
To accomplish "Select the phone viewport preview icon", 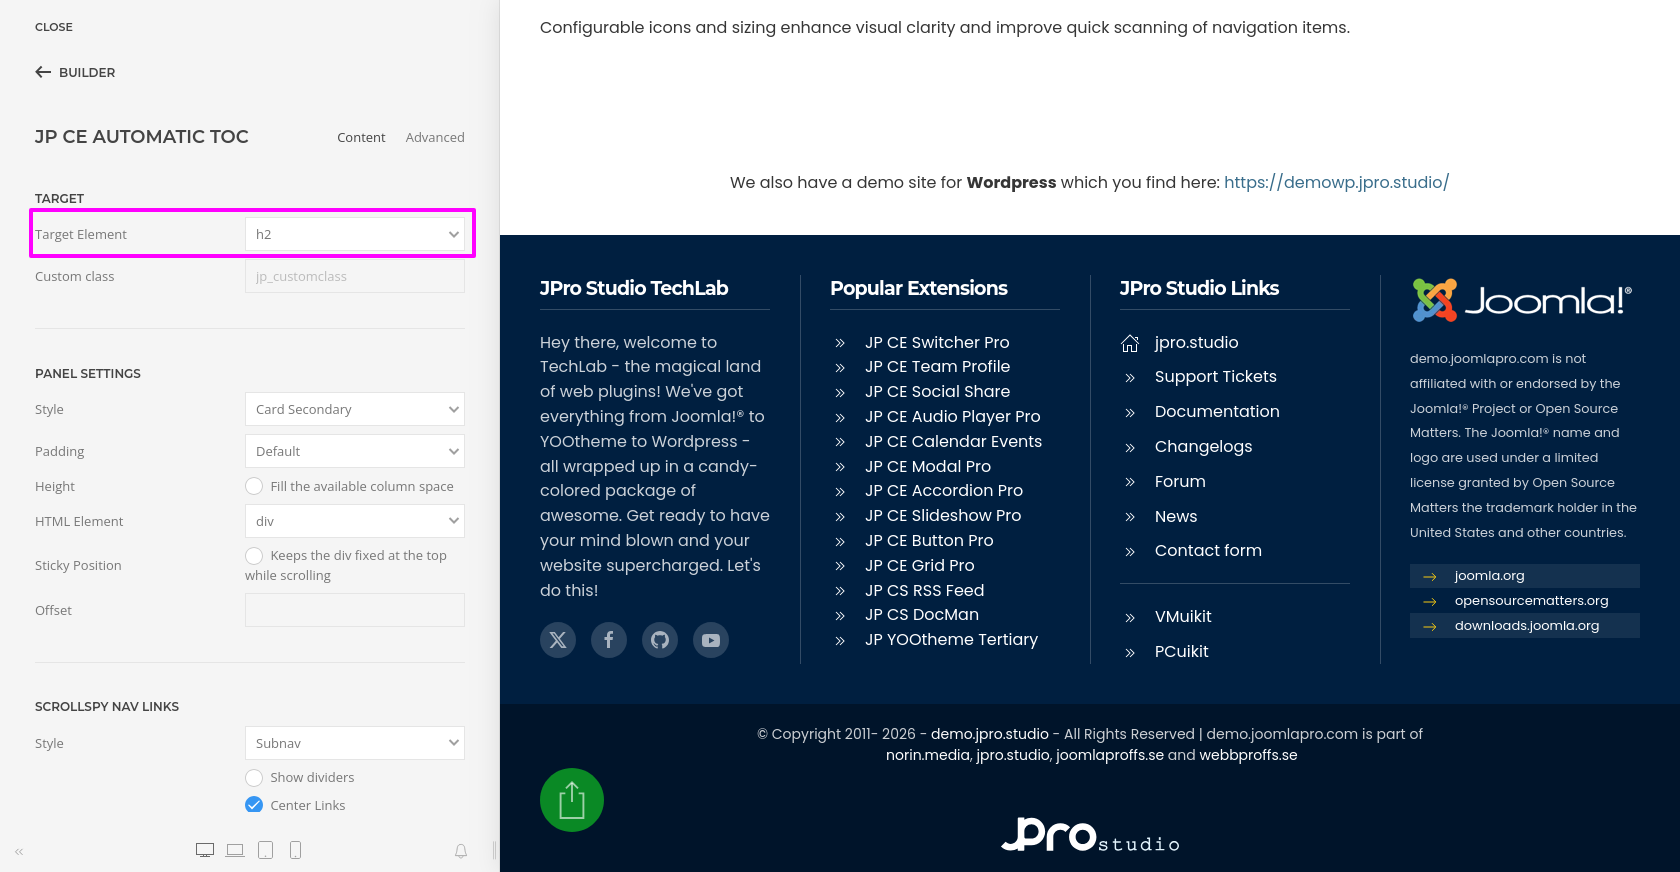I will click(296, 850).
